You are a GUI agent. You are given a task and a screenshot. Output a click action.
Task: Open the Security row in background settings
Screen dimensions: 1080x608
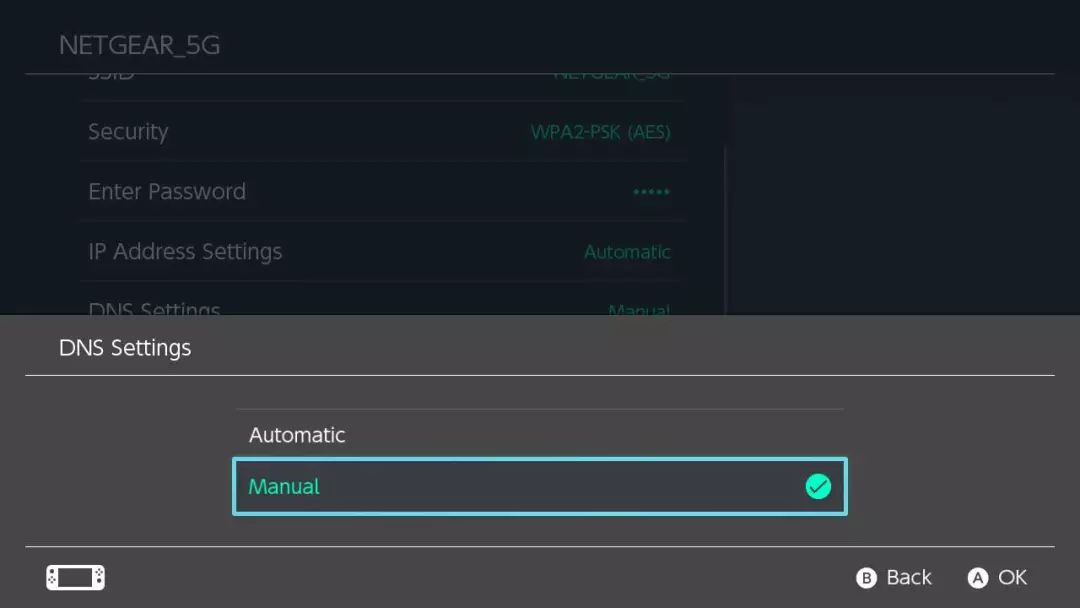click(x=383, y=132)
